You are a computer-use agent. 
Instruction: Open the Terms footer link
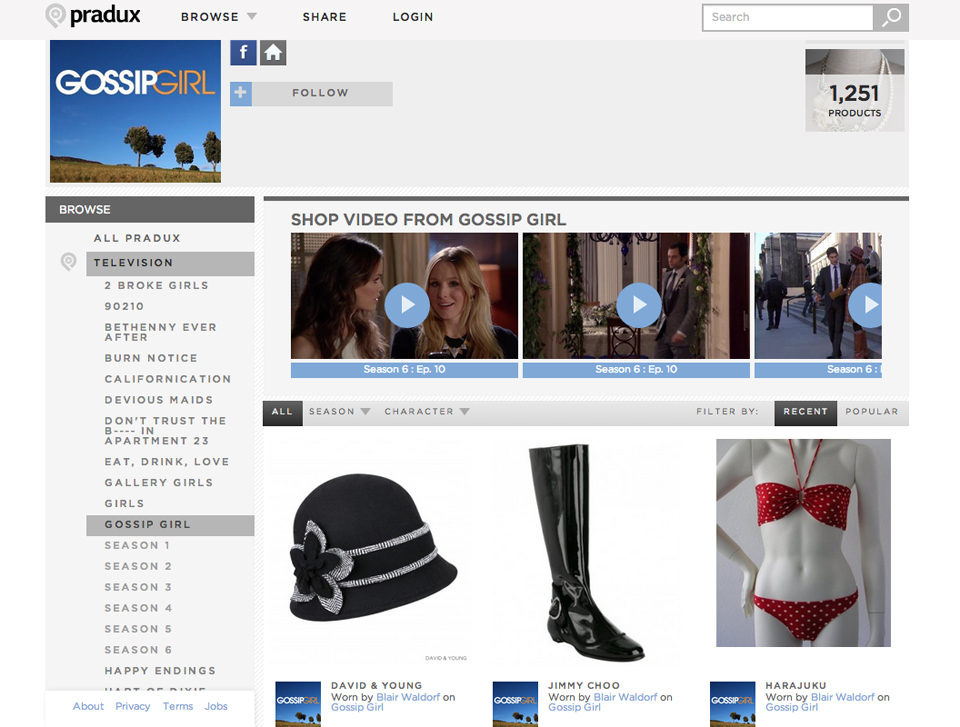178,706
